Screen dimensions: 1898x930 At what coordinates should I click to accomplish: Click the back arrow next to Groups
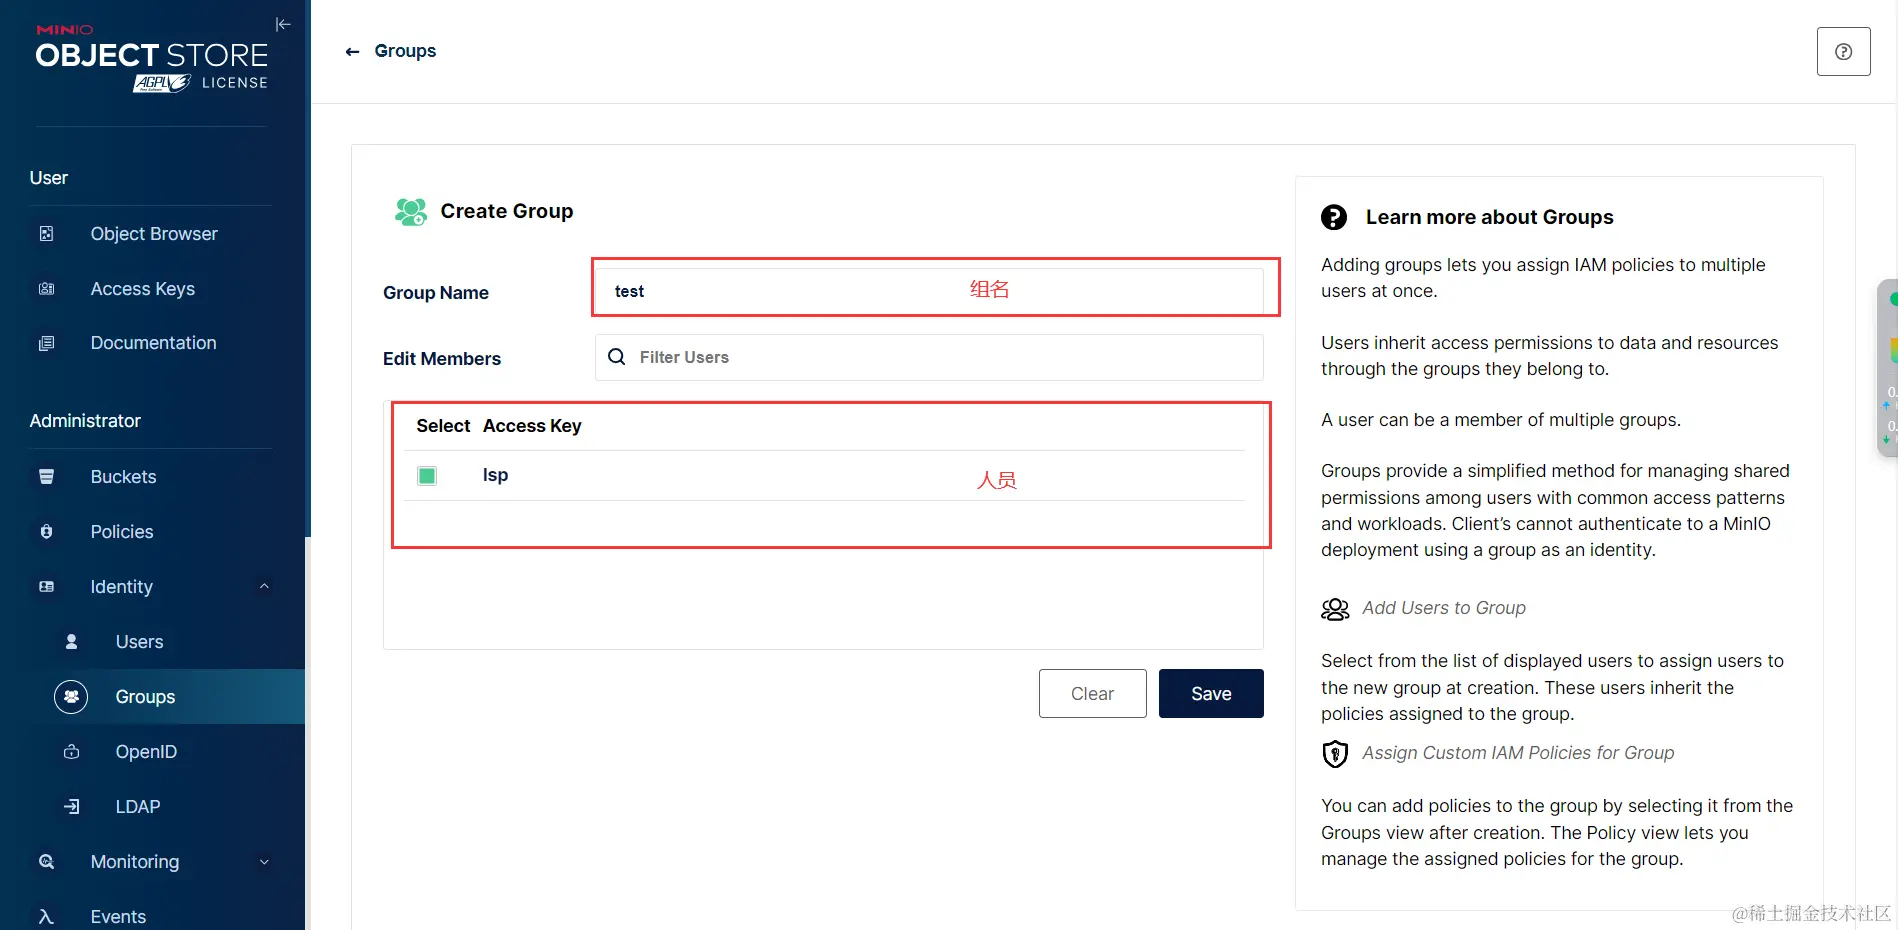(352, 52)
